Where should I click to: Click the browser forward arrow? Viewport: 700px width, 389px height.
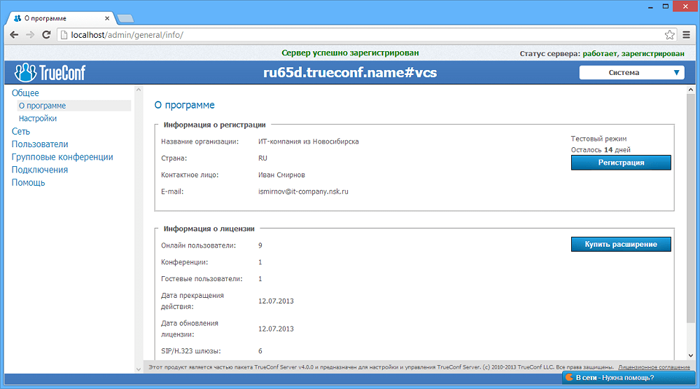click(x=30, y=35)
